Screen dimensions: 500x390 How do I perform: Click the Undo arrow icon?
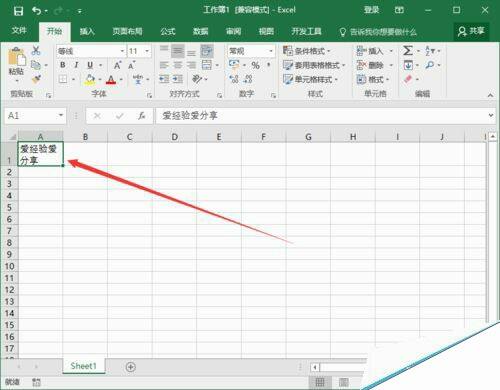coord(37,11)
